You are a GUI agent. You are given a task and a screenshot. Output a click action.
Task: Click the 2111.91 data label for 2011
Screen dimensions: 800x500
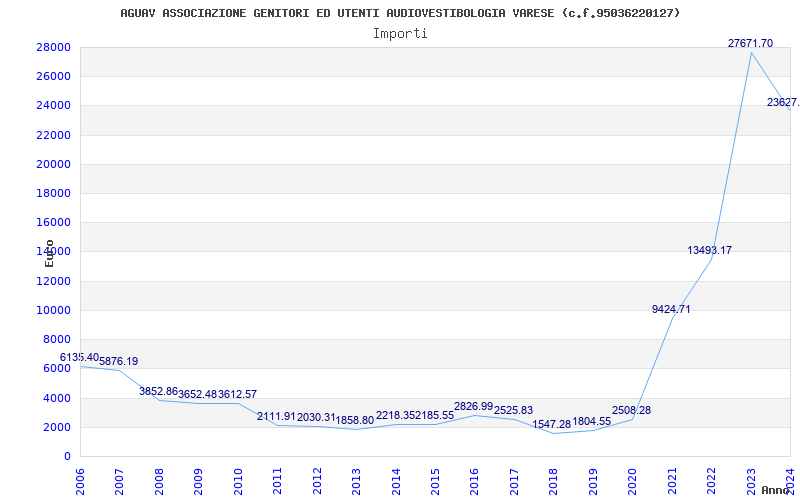(x=277, y=416)
